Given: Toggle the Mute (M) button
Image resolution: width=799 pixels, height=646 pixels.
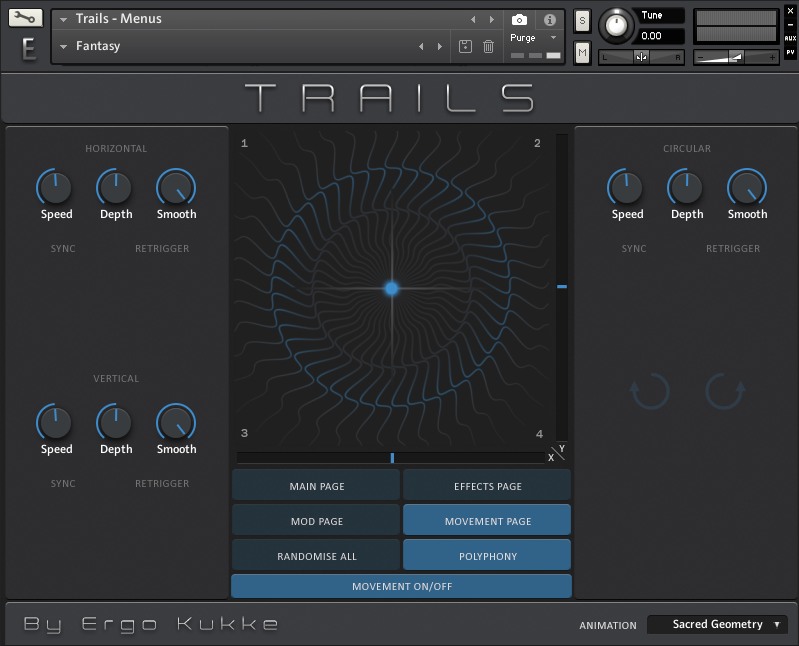Looking at the screenshot, I should [x=582, y=52].
